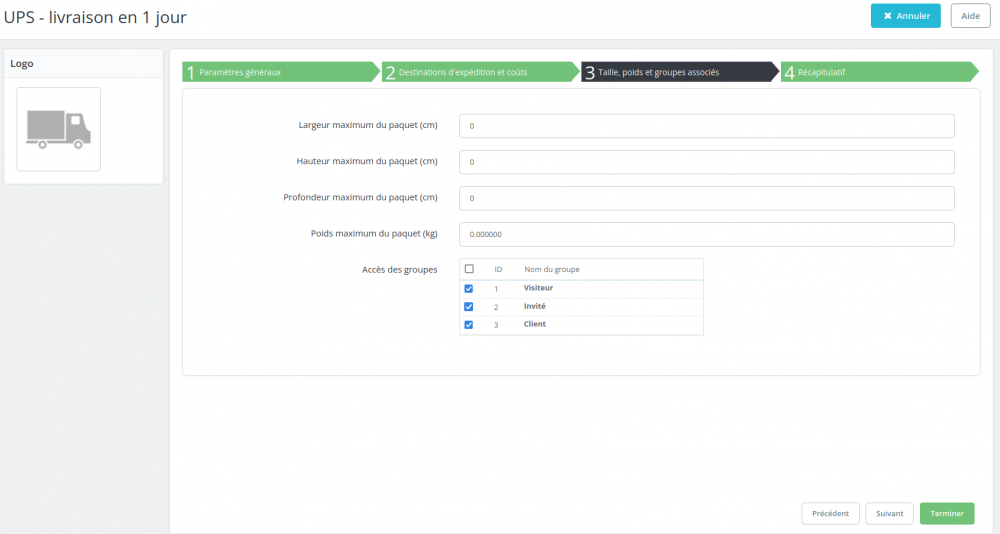Image resolution: width=1000 pixels, height=534 pixels.
Task: Click the Suivant button
Action: pyautogui.click(x=889, y=514)
